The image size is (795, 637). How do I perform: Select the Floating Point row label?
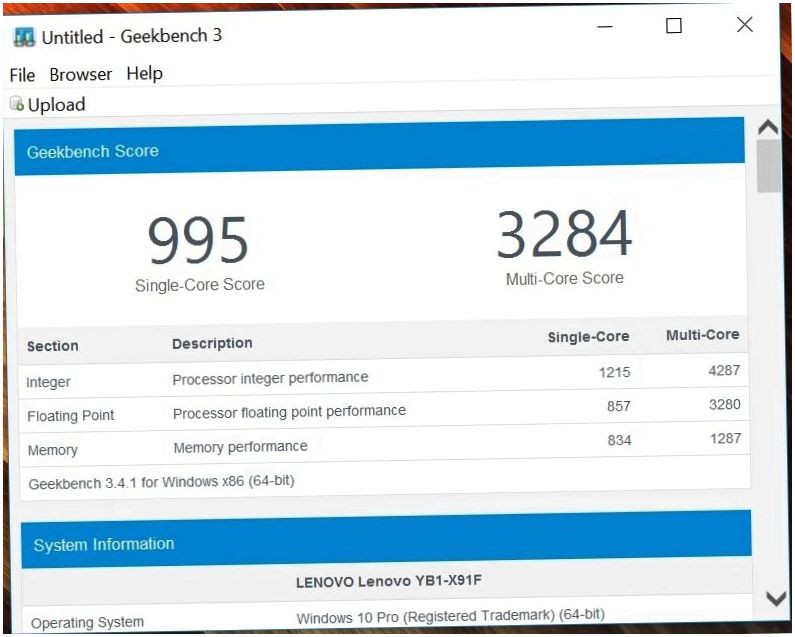tap(70, 416)
